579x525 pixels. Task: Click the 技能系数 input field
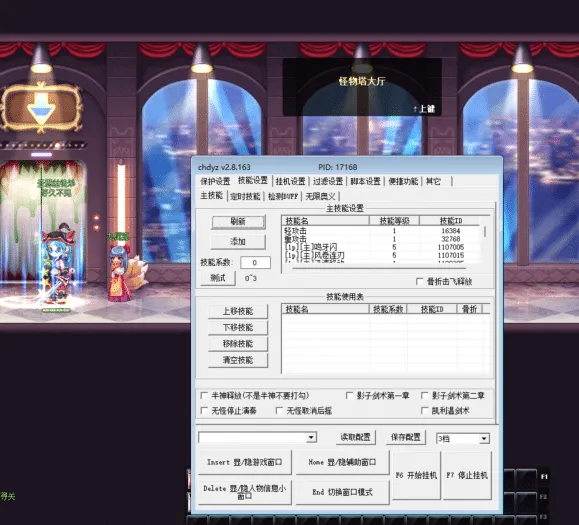(255, 262)
